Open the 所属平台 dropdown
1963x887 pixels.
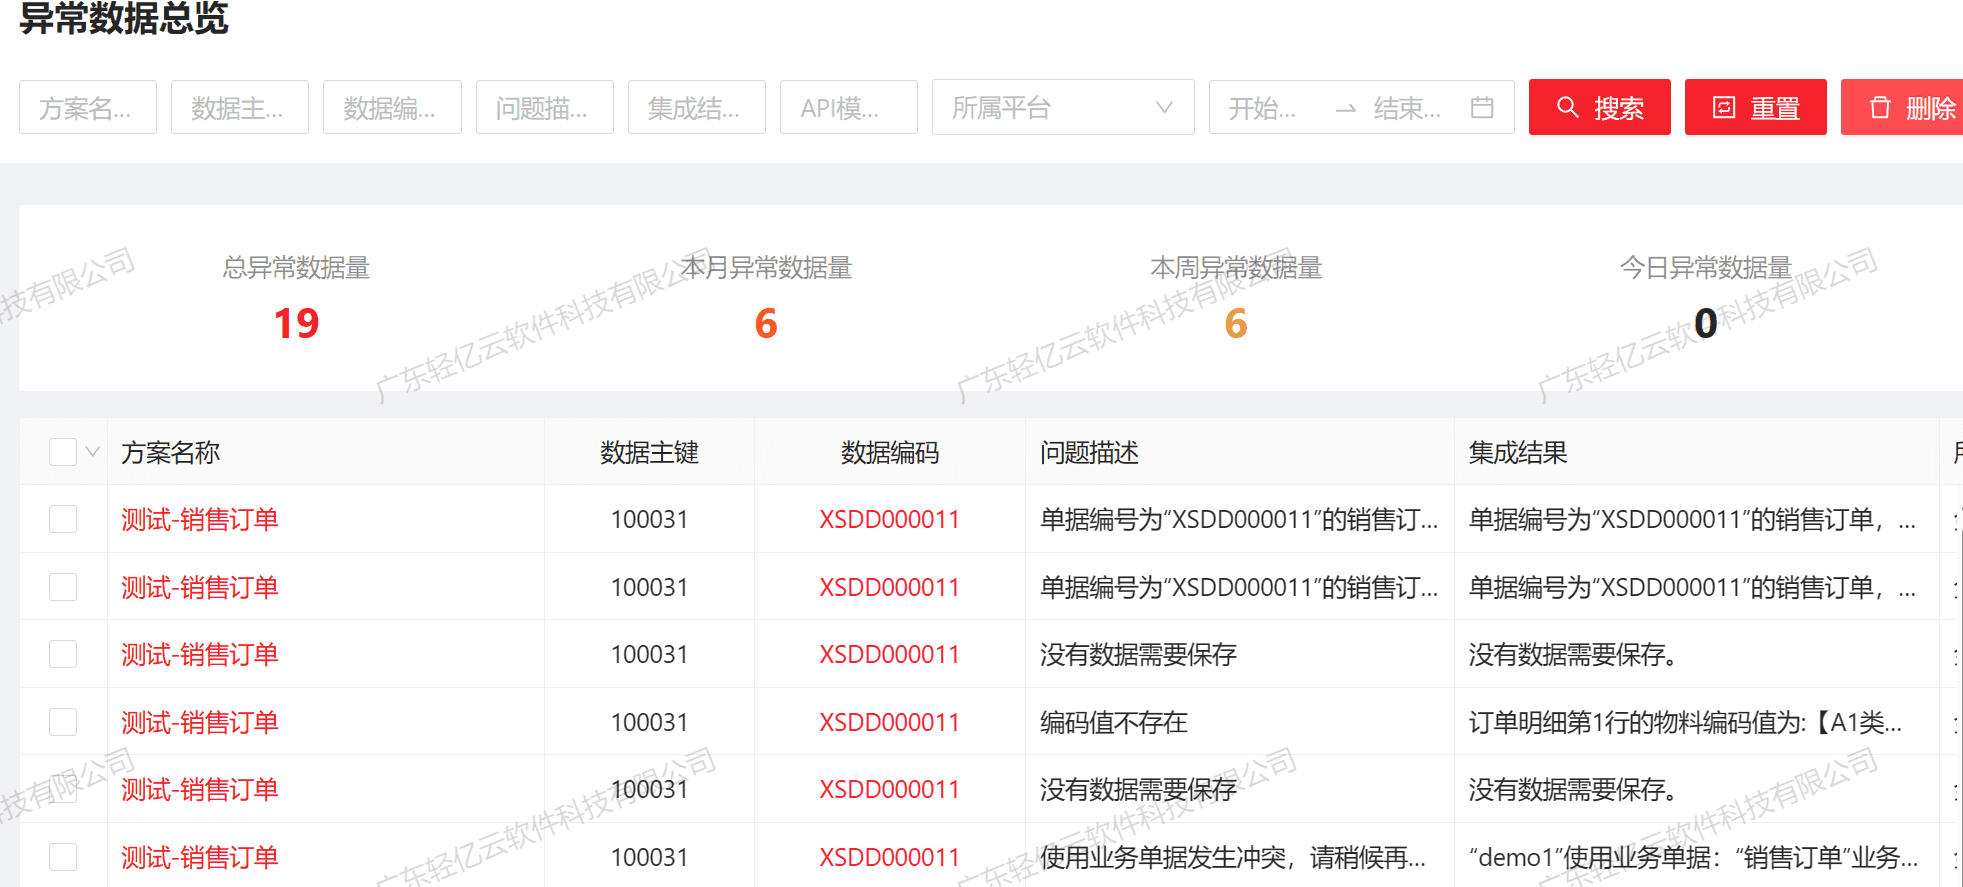[x=1063, y=107]
